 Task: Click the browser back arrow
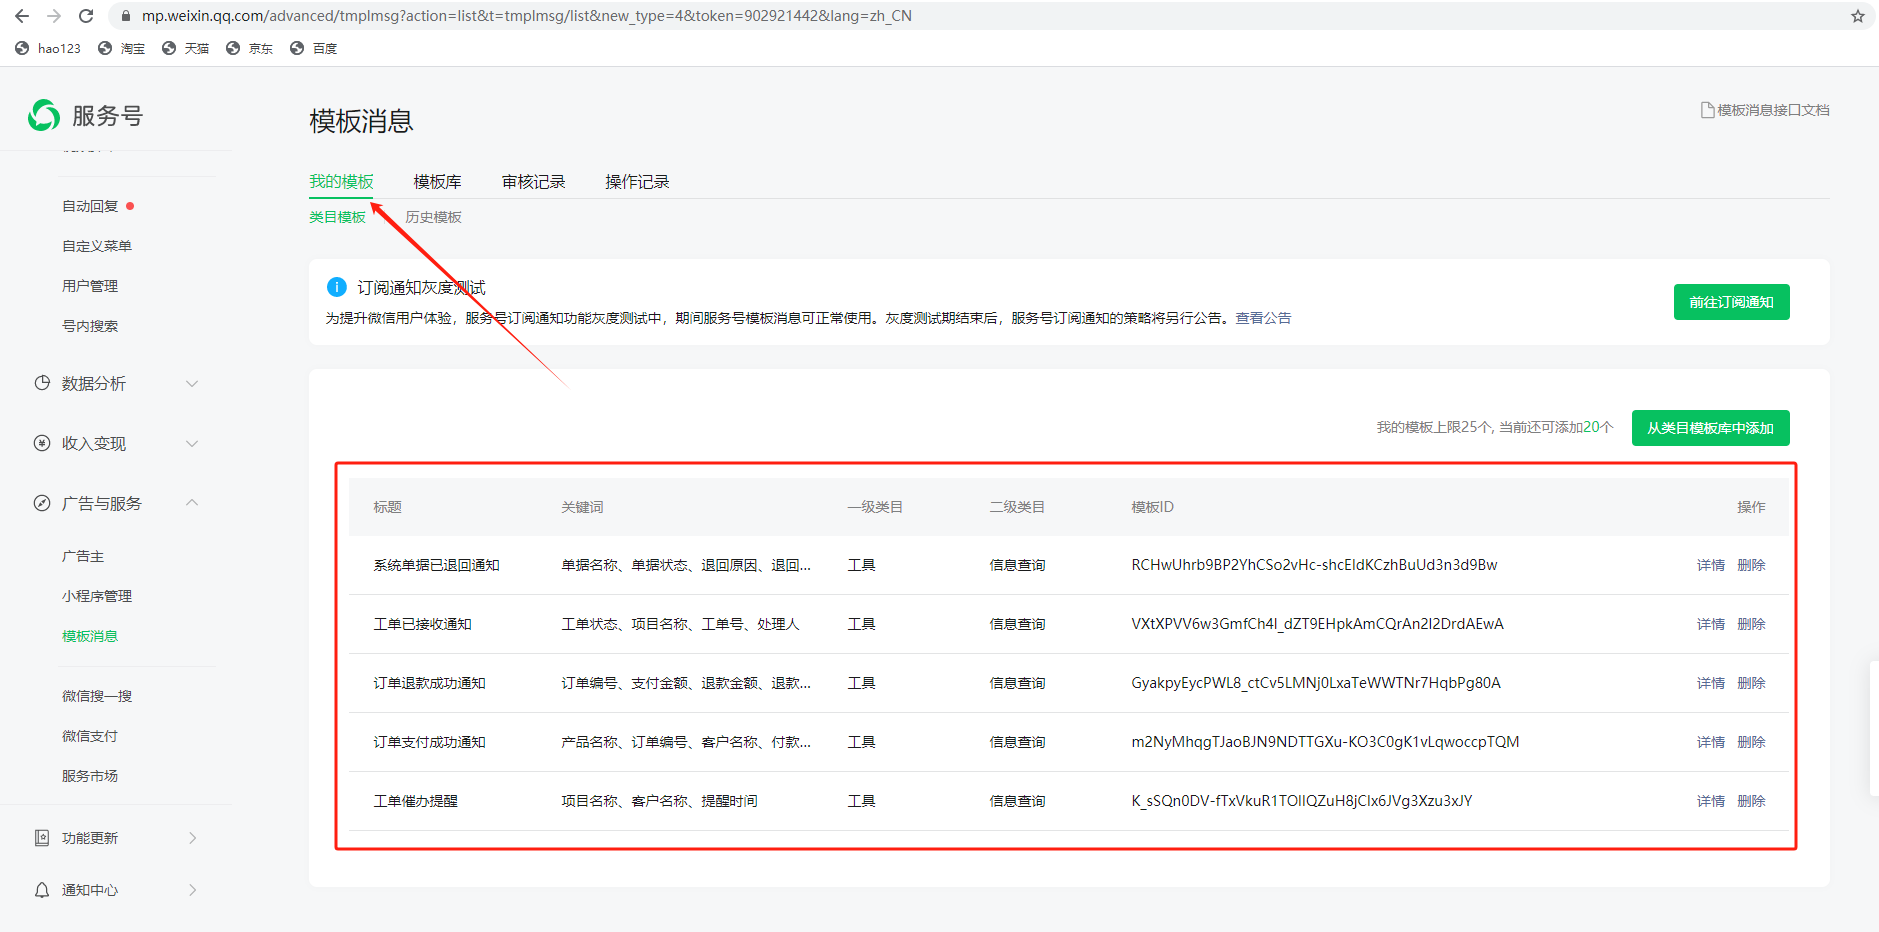[x=22, y=16]
